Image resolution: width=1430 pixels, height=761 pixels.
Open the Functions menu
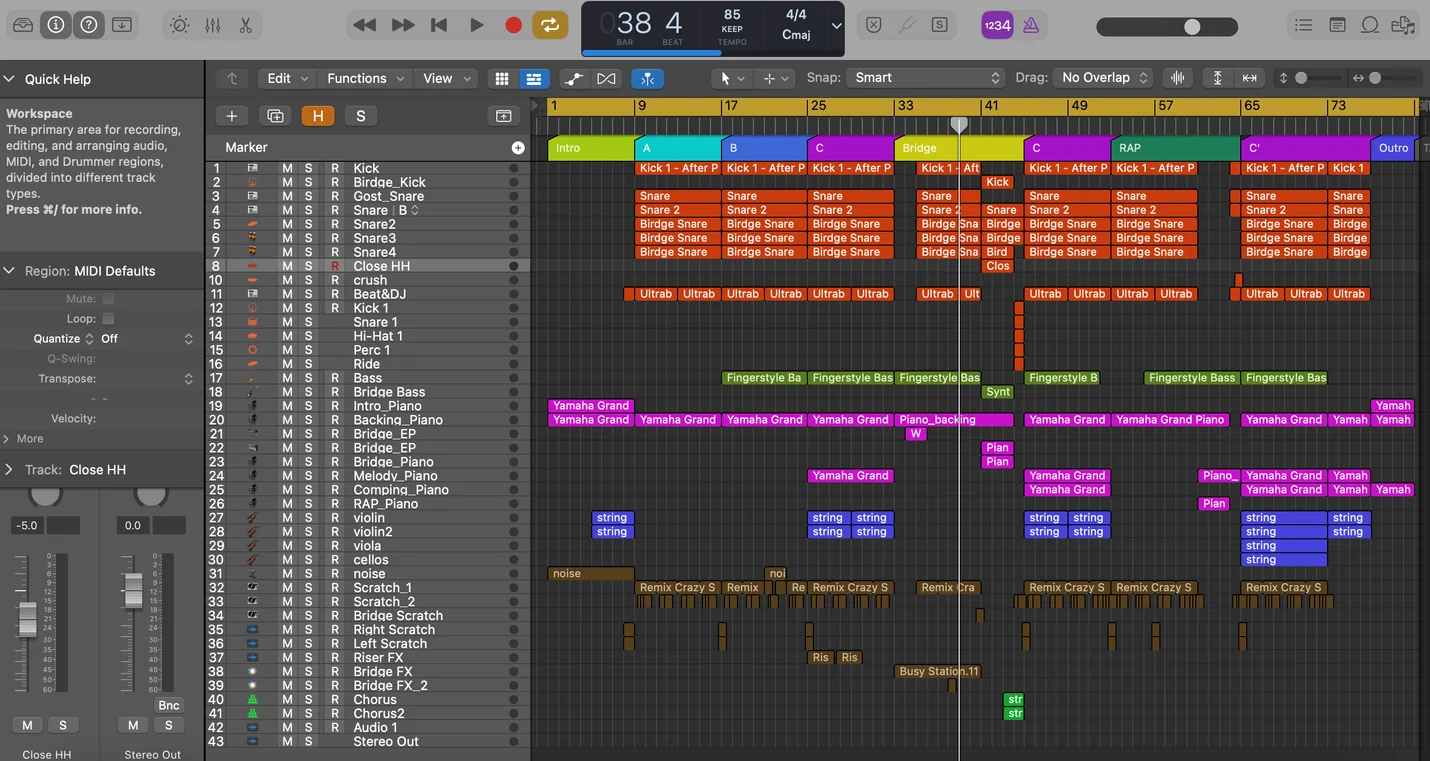(366, 78)
